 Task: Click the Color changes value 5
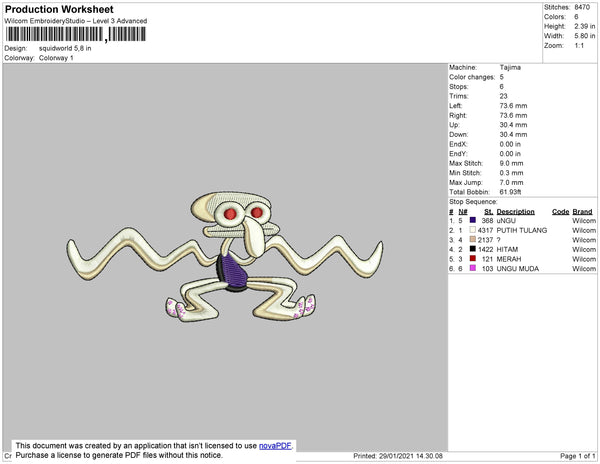(x=502, y=77)
